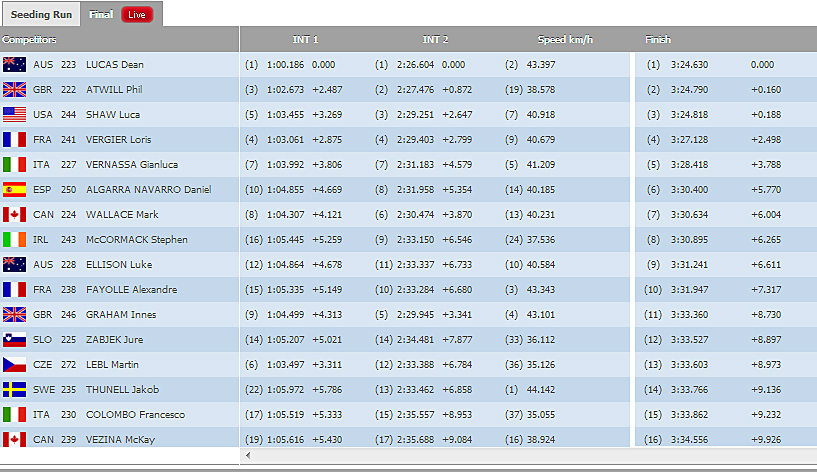The width and height of the screenshot is (817, 472).
Task: Click the INT 2 column header
Action: click(x=435, y=40)
